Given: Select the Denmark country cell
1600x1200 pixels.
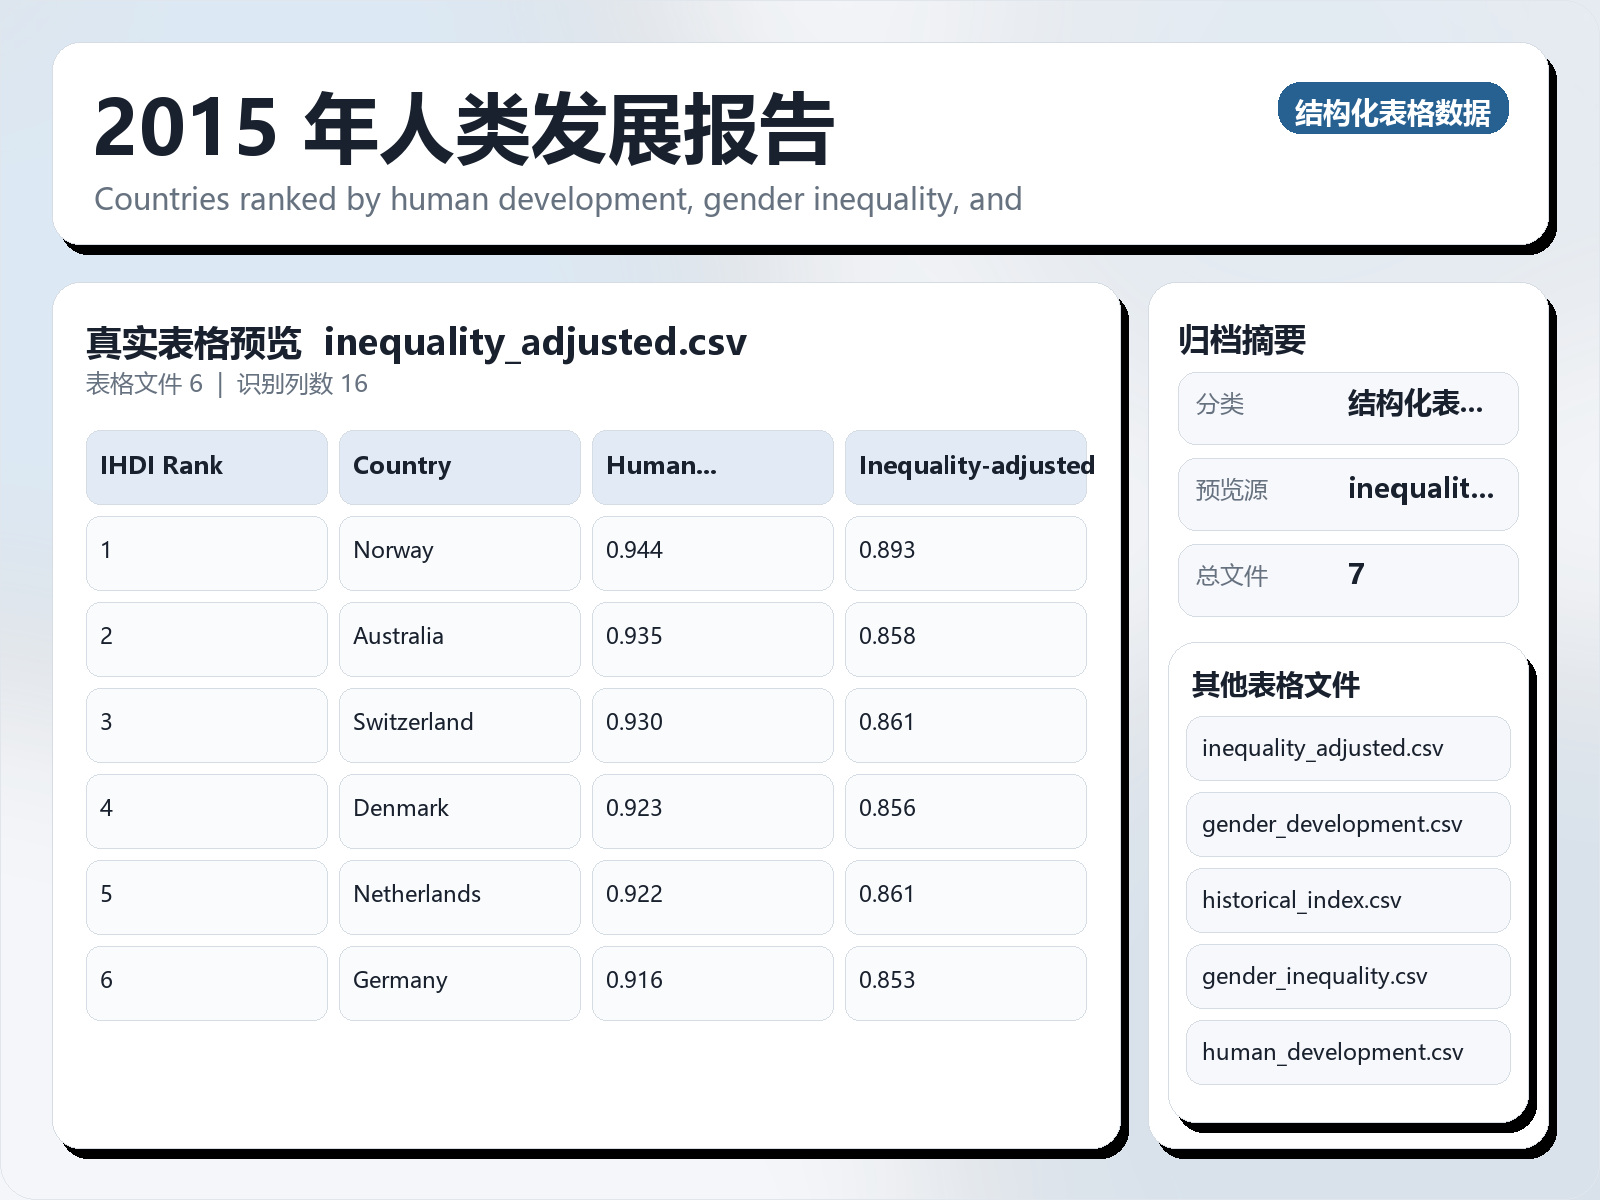Looking at the screenshot, I should pos(459,810).
